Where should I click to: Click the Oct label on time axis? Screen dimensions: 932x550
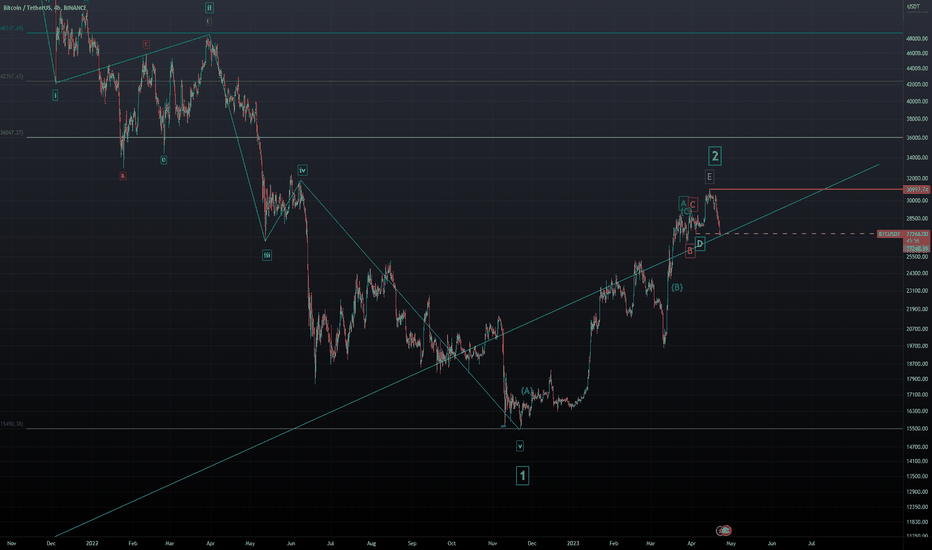(452, 543)
